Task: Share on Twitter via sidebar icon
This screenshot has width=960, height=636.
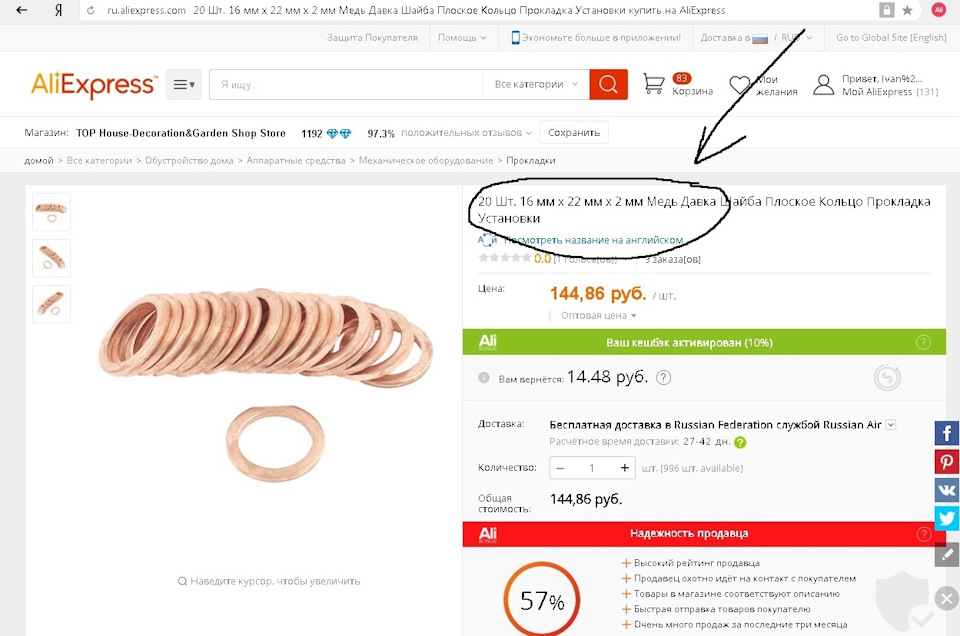Action: pos(947,518)
